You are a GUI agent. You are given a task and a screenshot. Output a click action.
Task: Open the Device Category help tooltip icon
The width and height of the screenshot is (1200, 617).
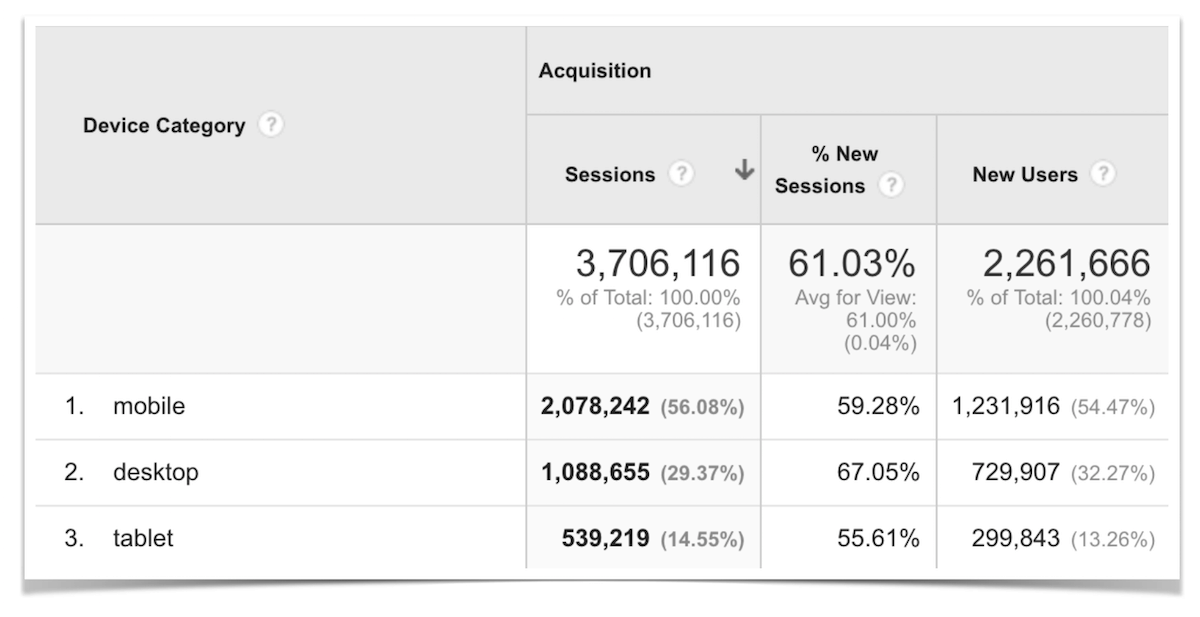(272, 126)
